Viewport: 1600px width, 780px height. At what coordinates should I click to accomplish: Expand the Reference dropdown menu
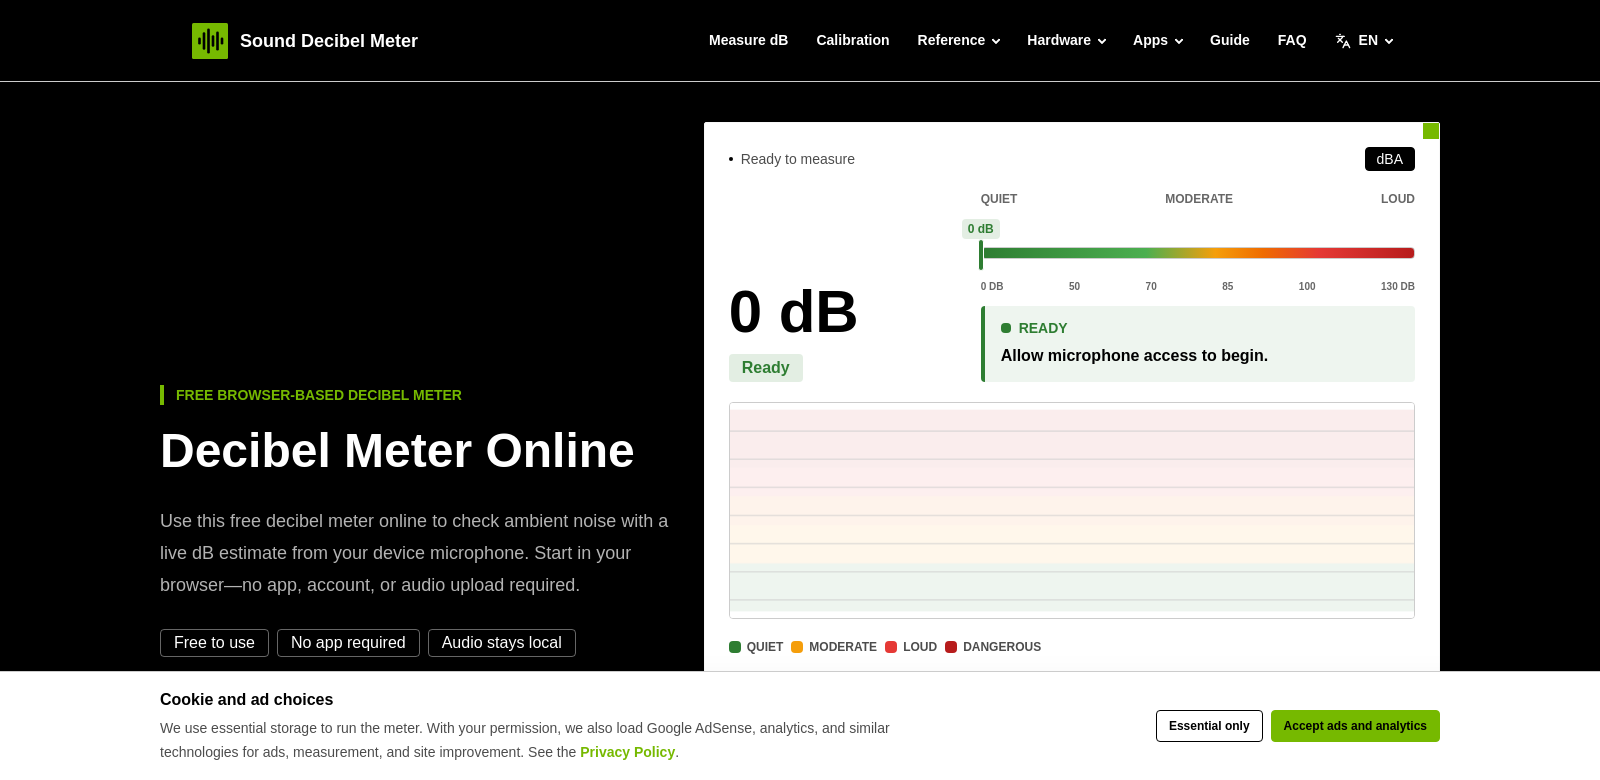click(958, 40)
